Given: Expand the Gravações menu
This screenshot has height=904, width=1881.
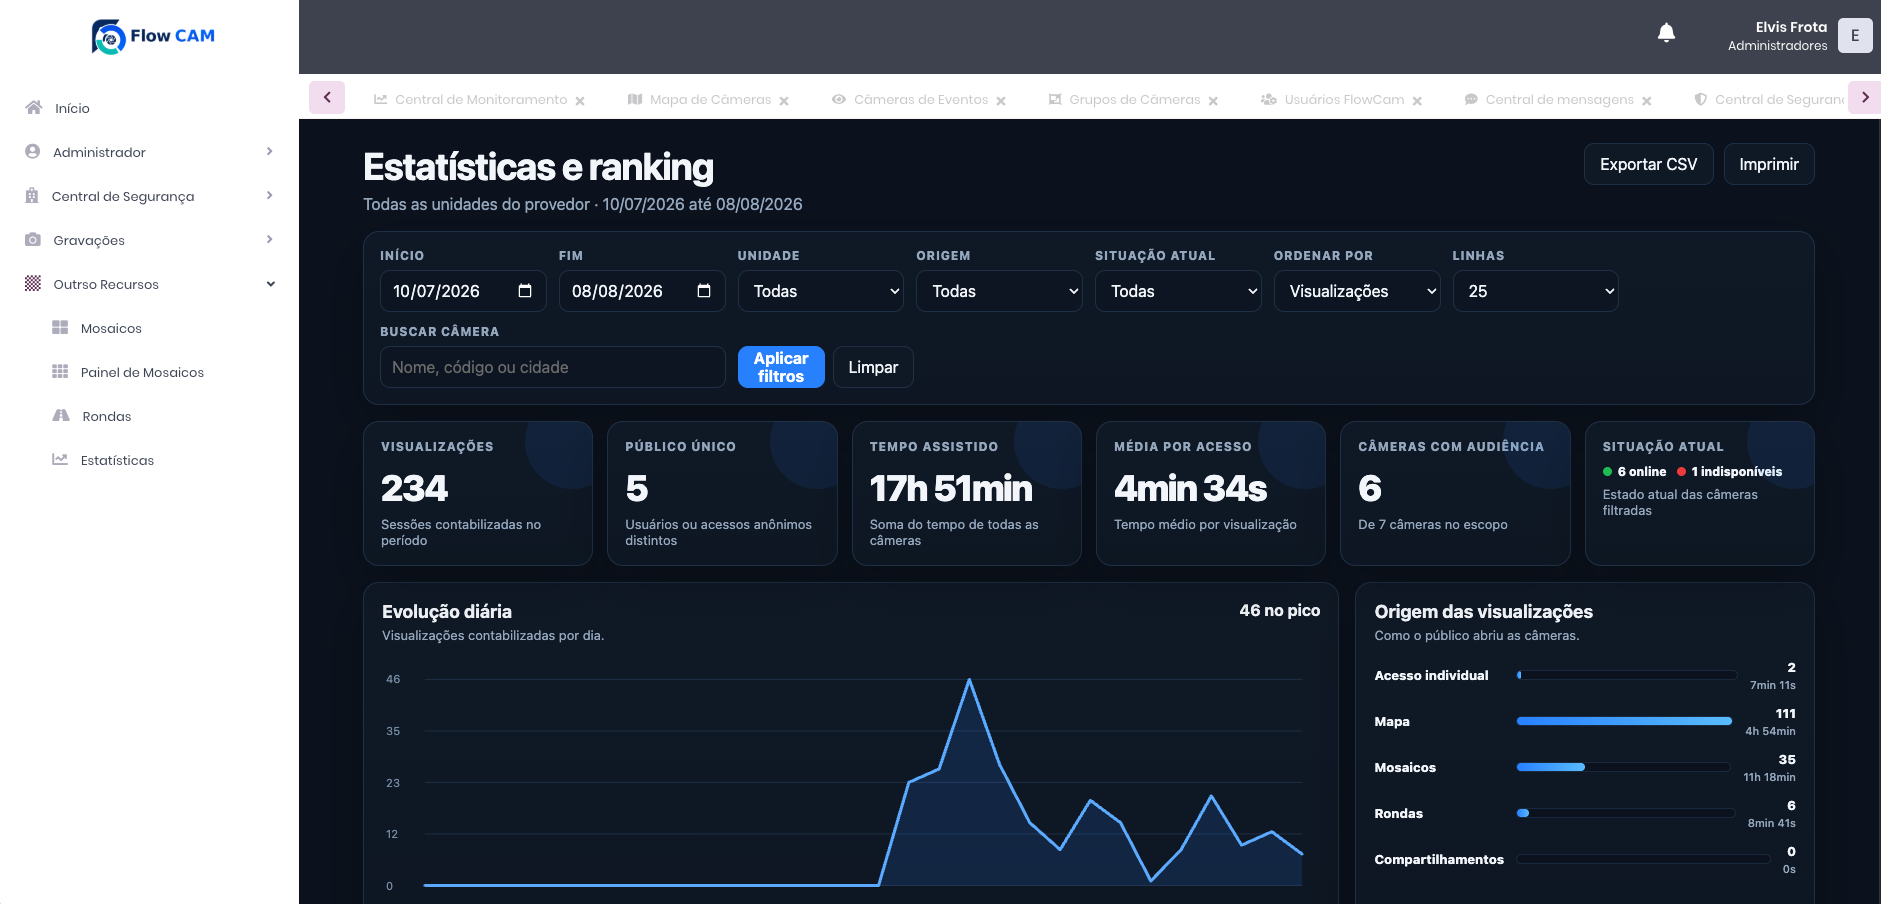Looking at the screenshot, I should pyautogui.click(x=270, y=239).
